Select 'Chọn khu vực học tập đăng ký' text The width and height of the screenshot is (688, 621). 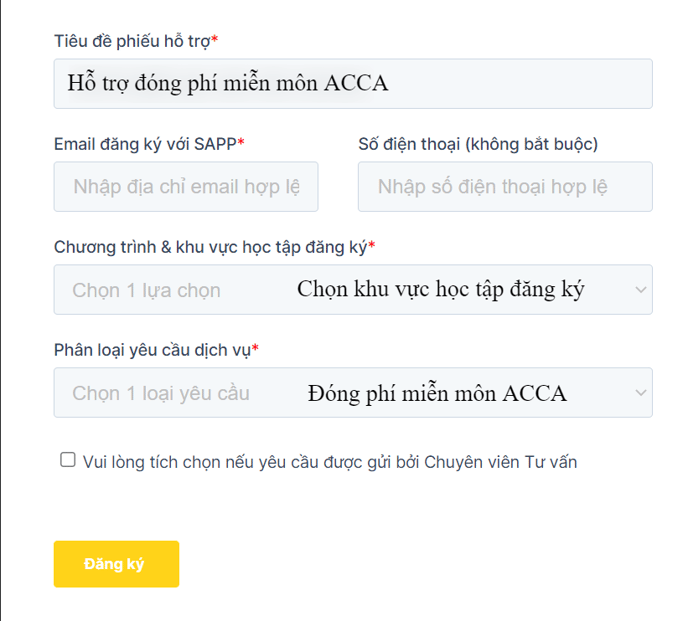(x=441, y=290)
